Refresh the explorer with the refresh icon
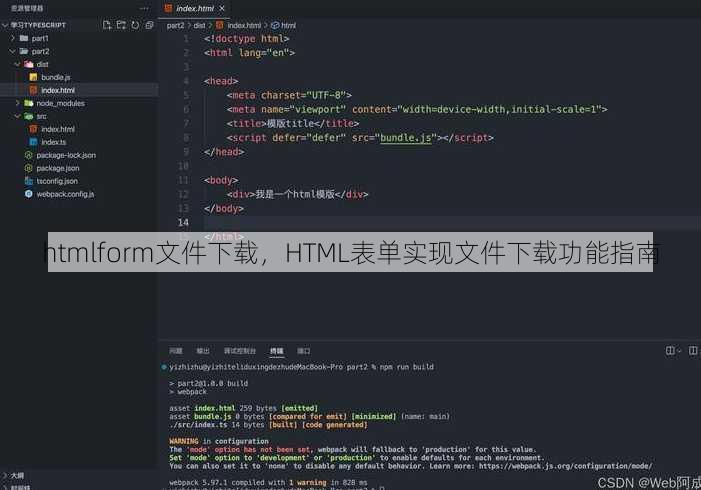Image resolution: width=701 pixels, height=490 pixels. point(135,25)
